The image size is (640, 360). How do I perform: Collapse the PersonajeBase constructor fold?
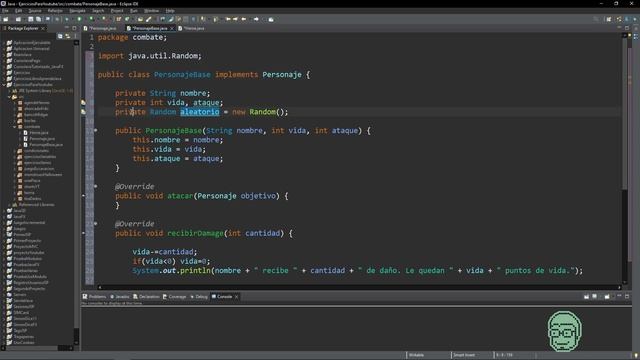point(96,131)
